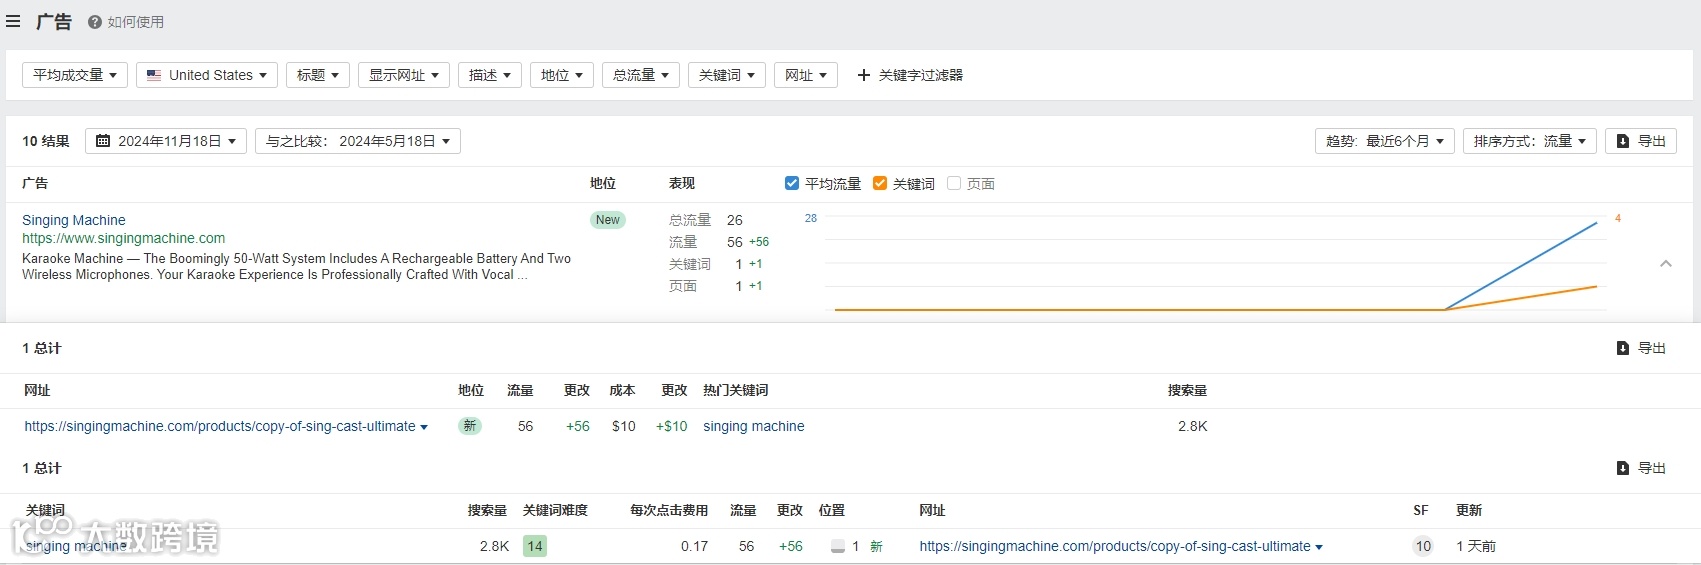
Task: Click the 关键词难度 column header
Action: coord(555,510)
